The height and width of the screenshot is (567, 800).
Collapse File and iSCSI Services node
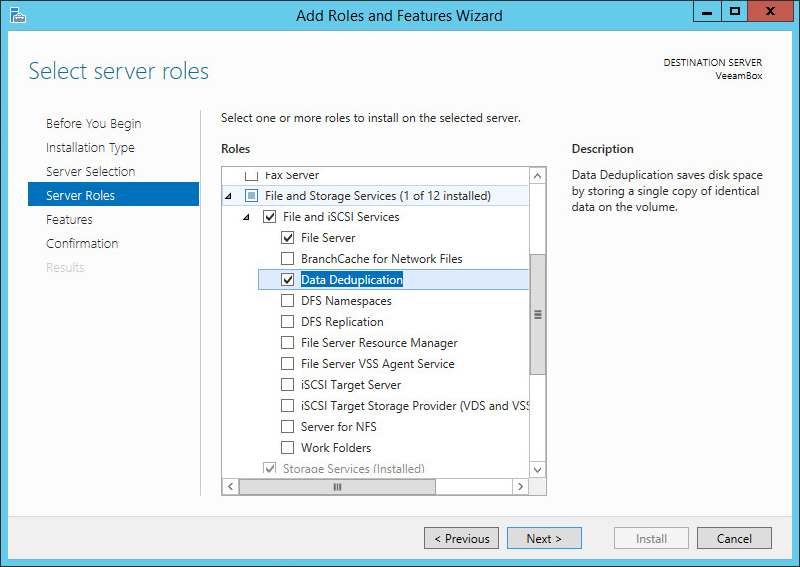click(246, 217)
